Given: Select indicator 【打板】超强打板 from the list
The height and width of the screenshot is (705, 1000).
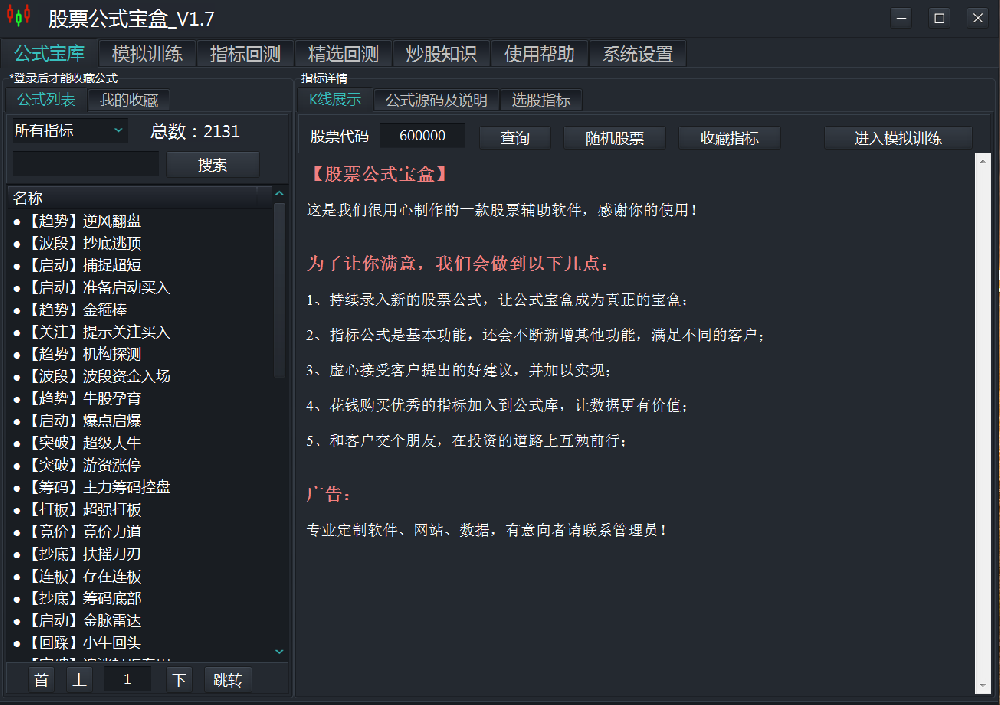Looking at the screenshot, I should coord(82,509).
